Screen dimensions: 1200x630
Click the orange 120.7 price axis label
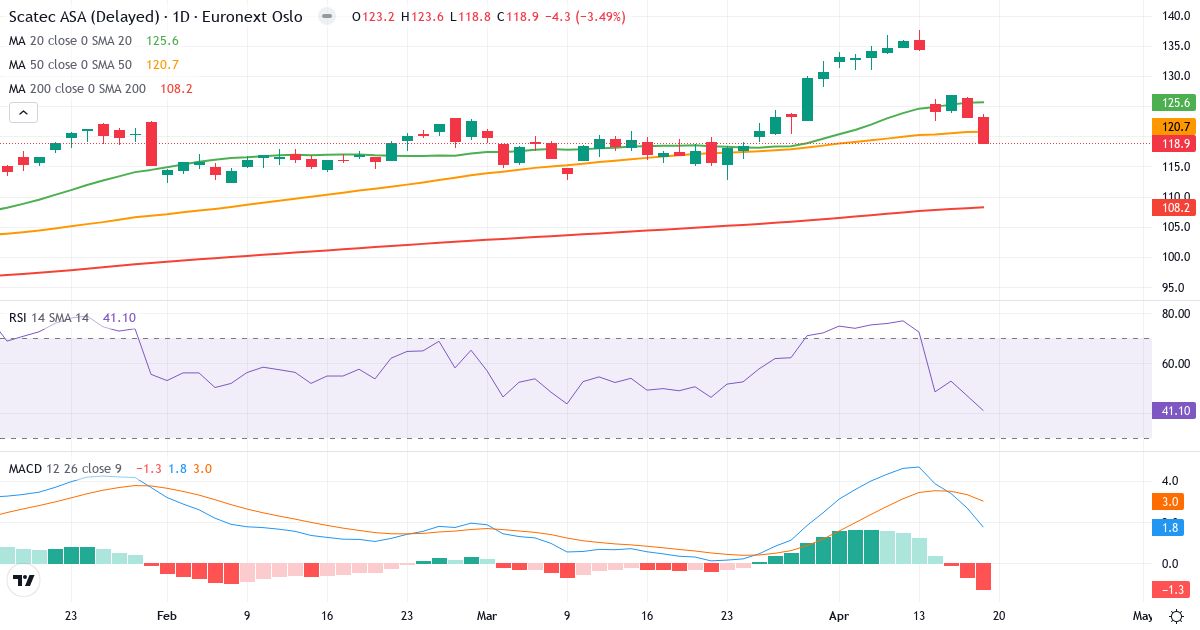[x=1171, y=127]
